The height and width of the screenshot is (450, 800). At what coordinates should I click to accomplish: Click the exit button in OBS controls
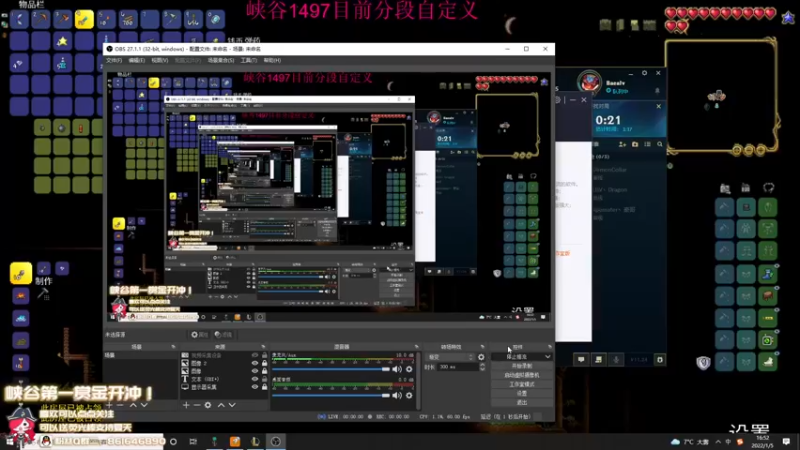tap(521, 403)
